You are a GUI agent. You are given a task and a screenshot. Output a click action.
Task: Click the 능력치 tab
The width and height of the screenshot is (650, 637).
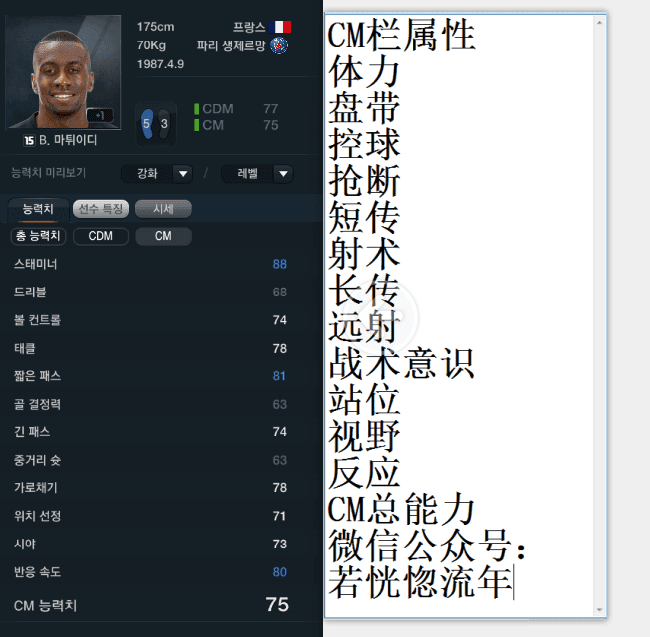pos(38,209)
